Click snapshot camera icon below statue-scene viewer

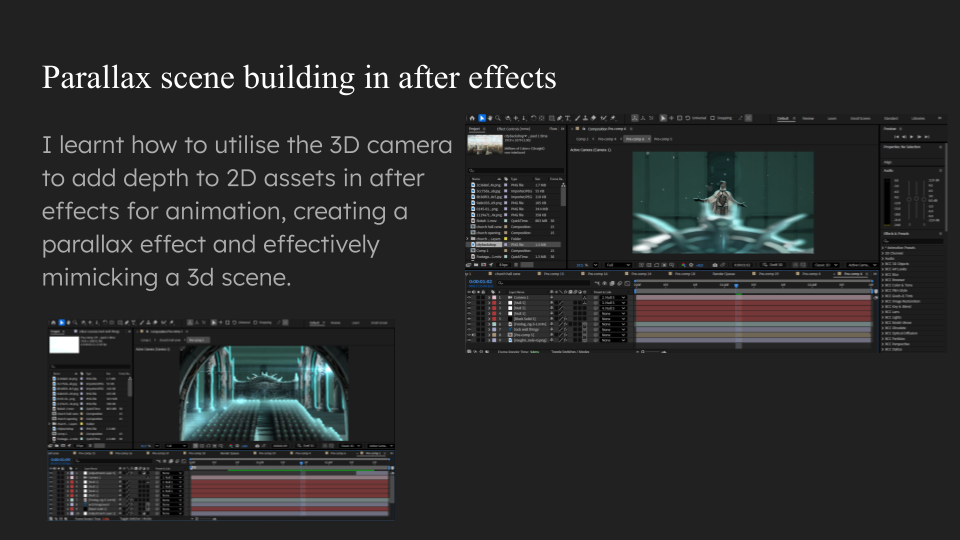click(x=715, y=265)
